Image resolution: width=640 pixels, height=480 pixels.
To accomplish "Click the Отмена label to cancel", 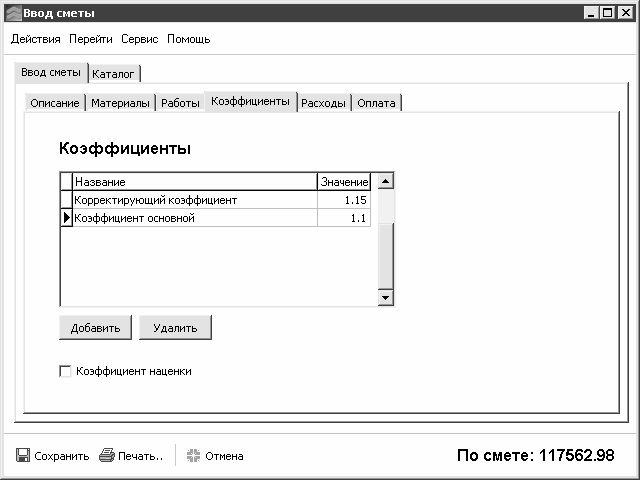I will click(224, 456).
